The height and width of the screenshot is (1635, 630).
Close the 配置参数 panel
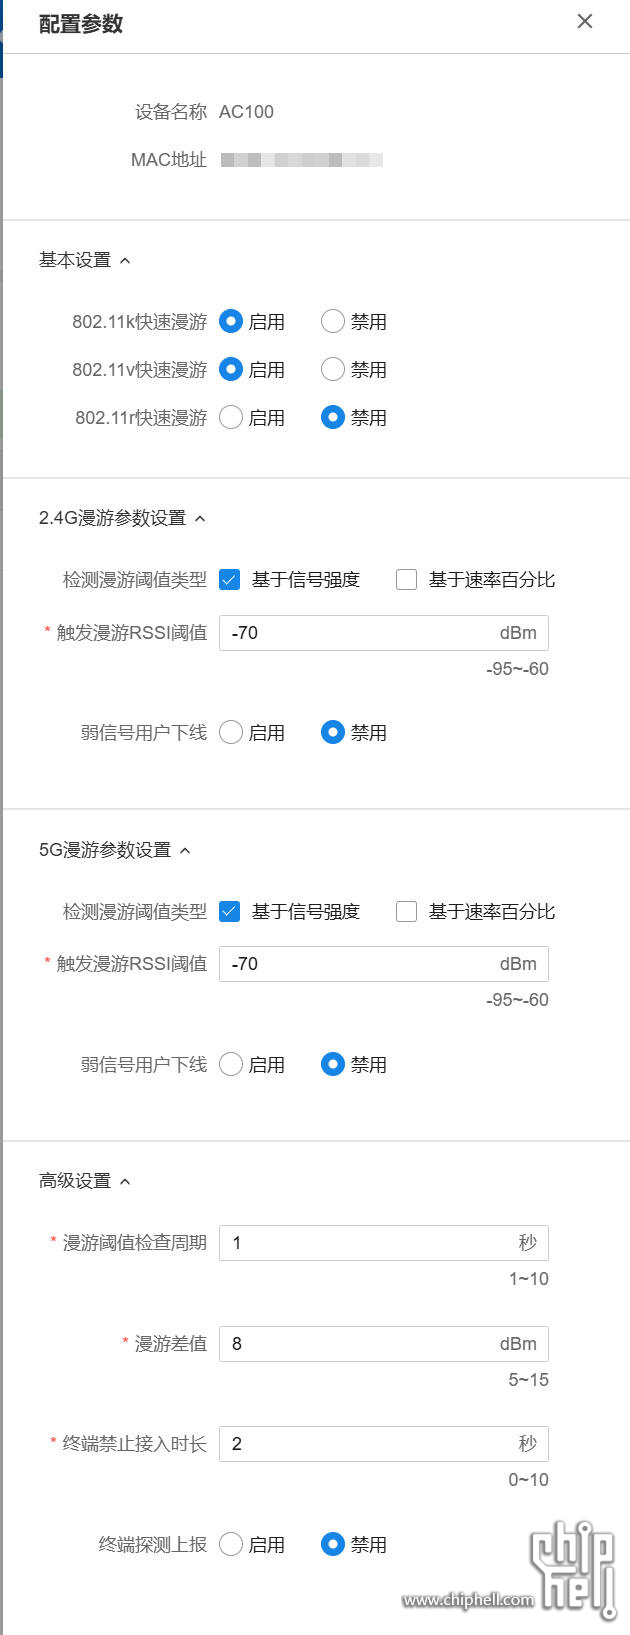[x=585, y=22]
